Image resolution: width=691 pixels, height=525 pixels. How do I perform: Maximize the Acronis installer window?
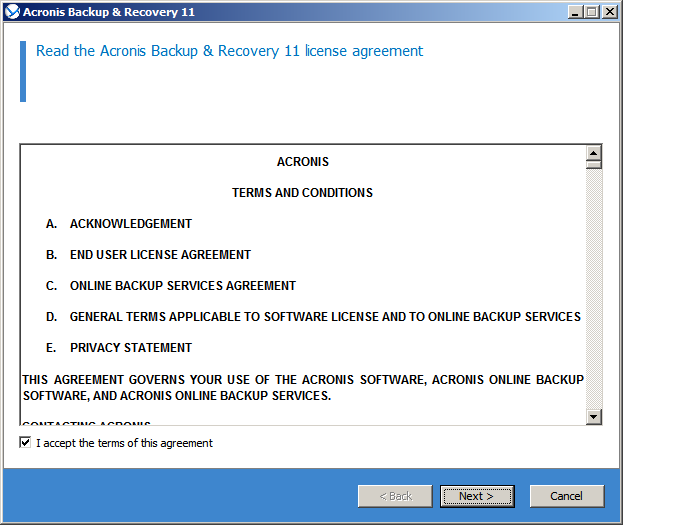tap(592, 12)
